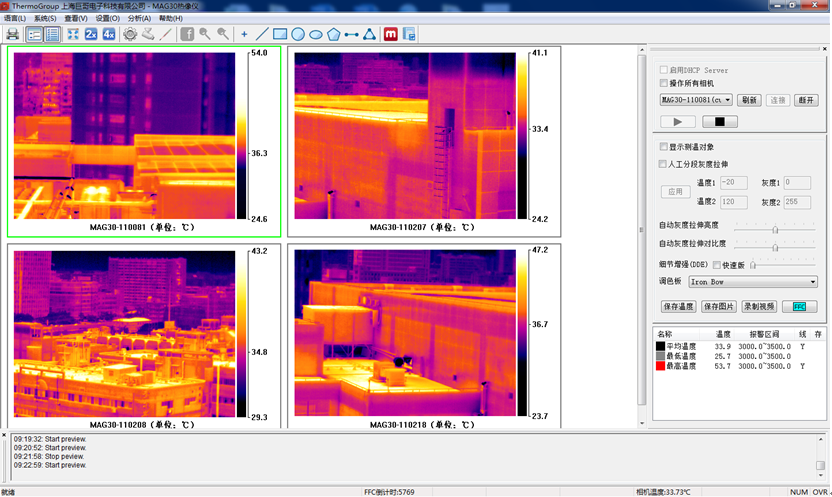The height and width of the screenshot is (497, 832).
Task: Click the window layout icon at toolbar end
Action: [409, 34]
